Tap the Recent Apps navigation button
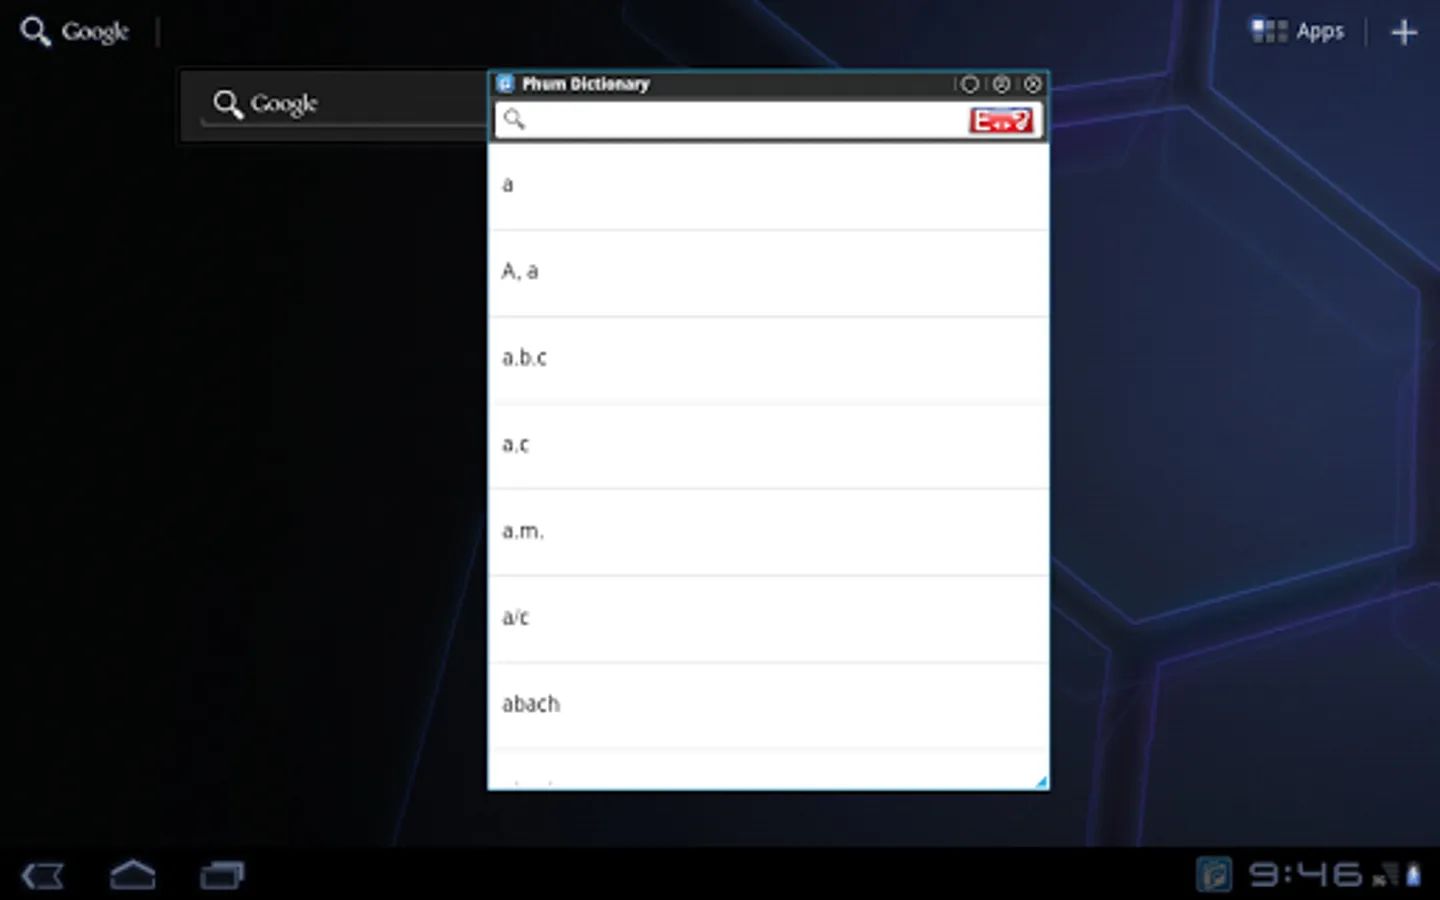This screenshot has height=900, width=1440. click(x=222, y=876)
